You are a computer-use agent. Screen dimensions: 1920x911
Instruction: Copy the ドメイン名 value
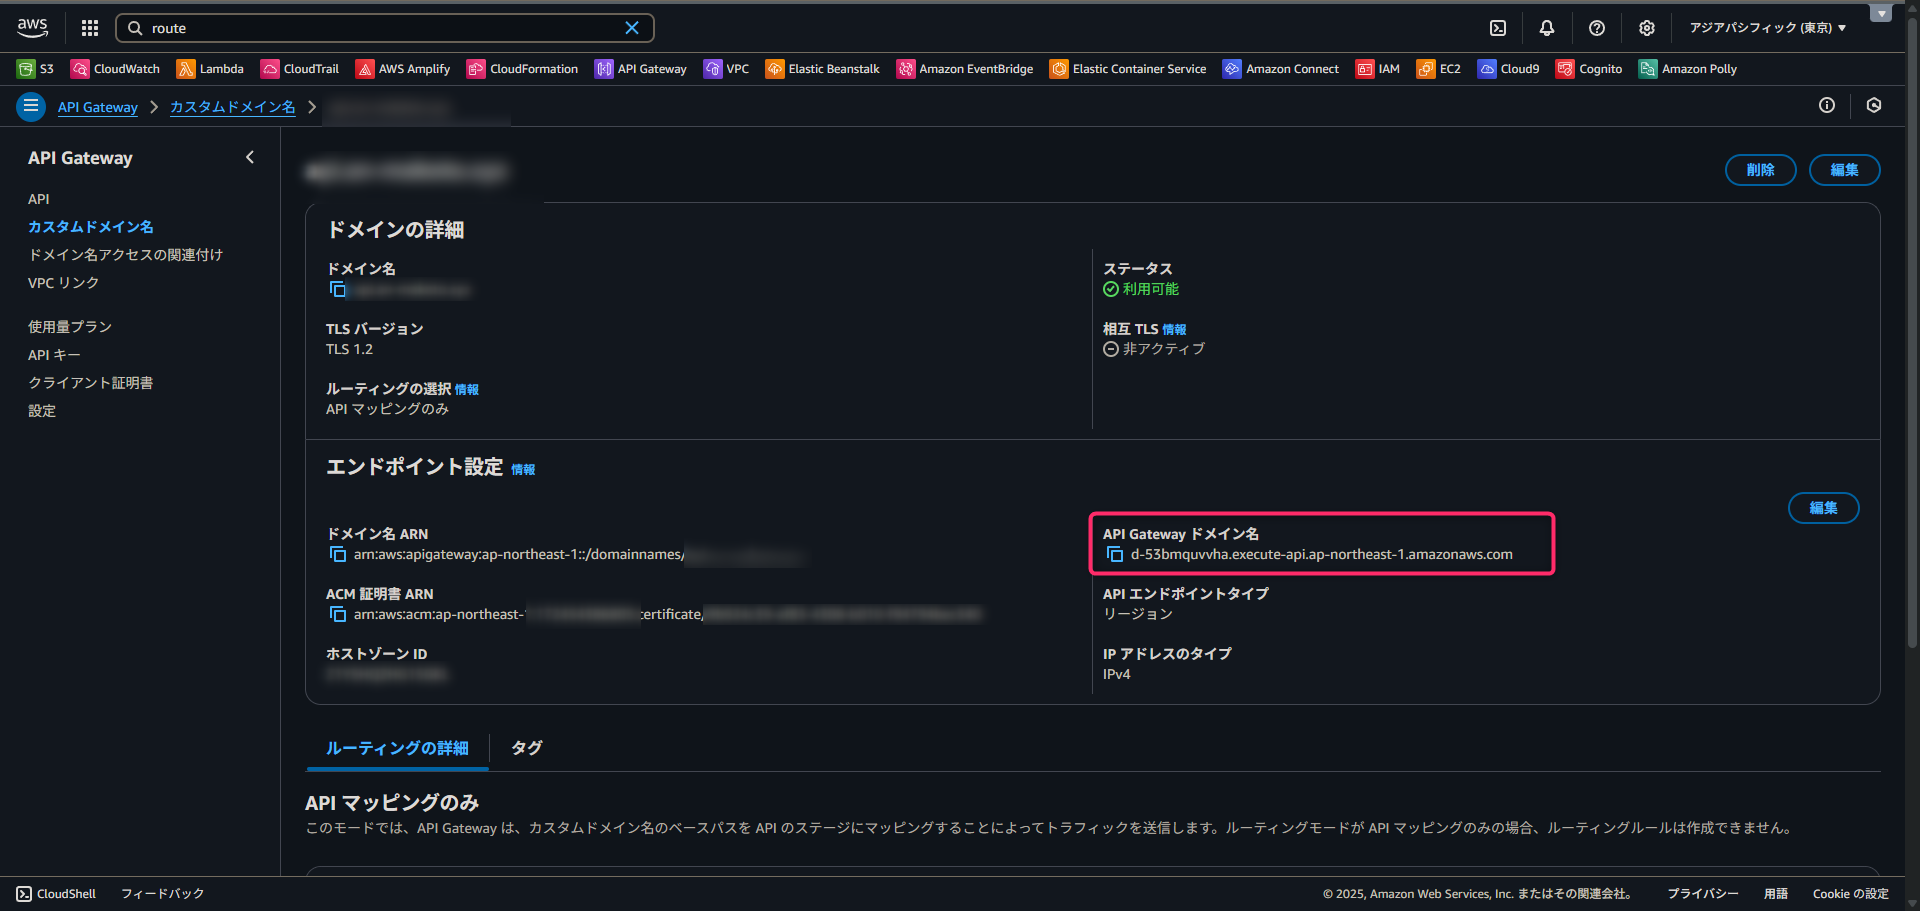[x=338, y=289]
